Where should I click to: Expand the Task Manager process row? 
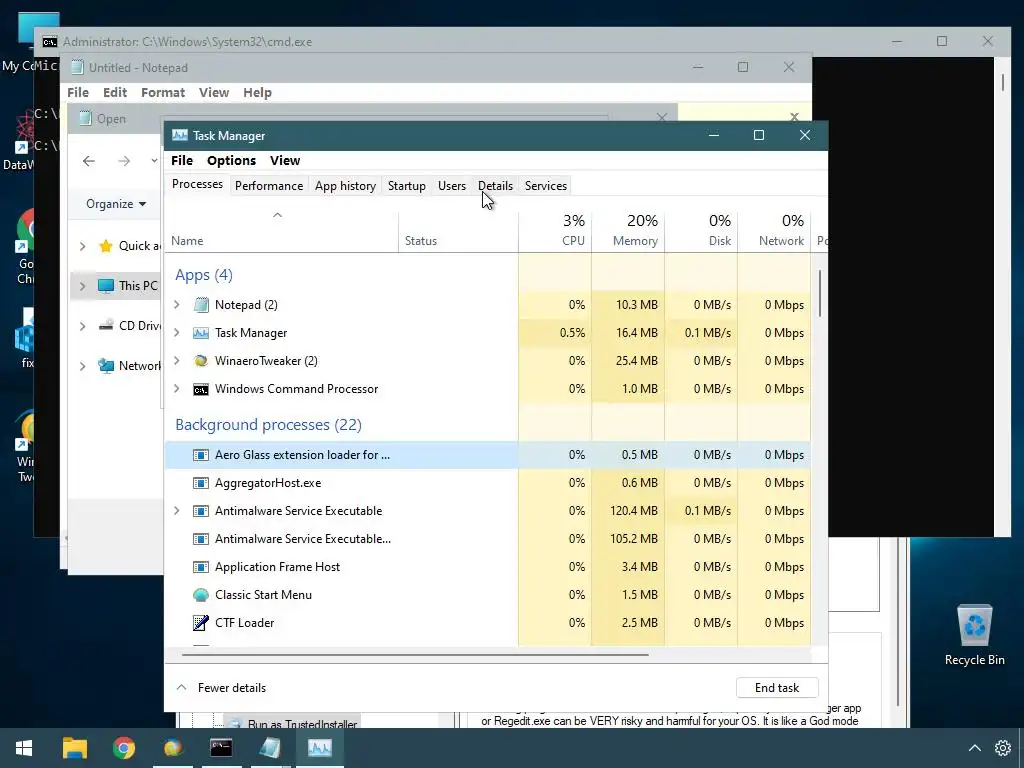pos(177,333)
